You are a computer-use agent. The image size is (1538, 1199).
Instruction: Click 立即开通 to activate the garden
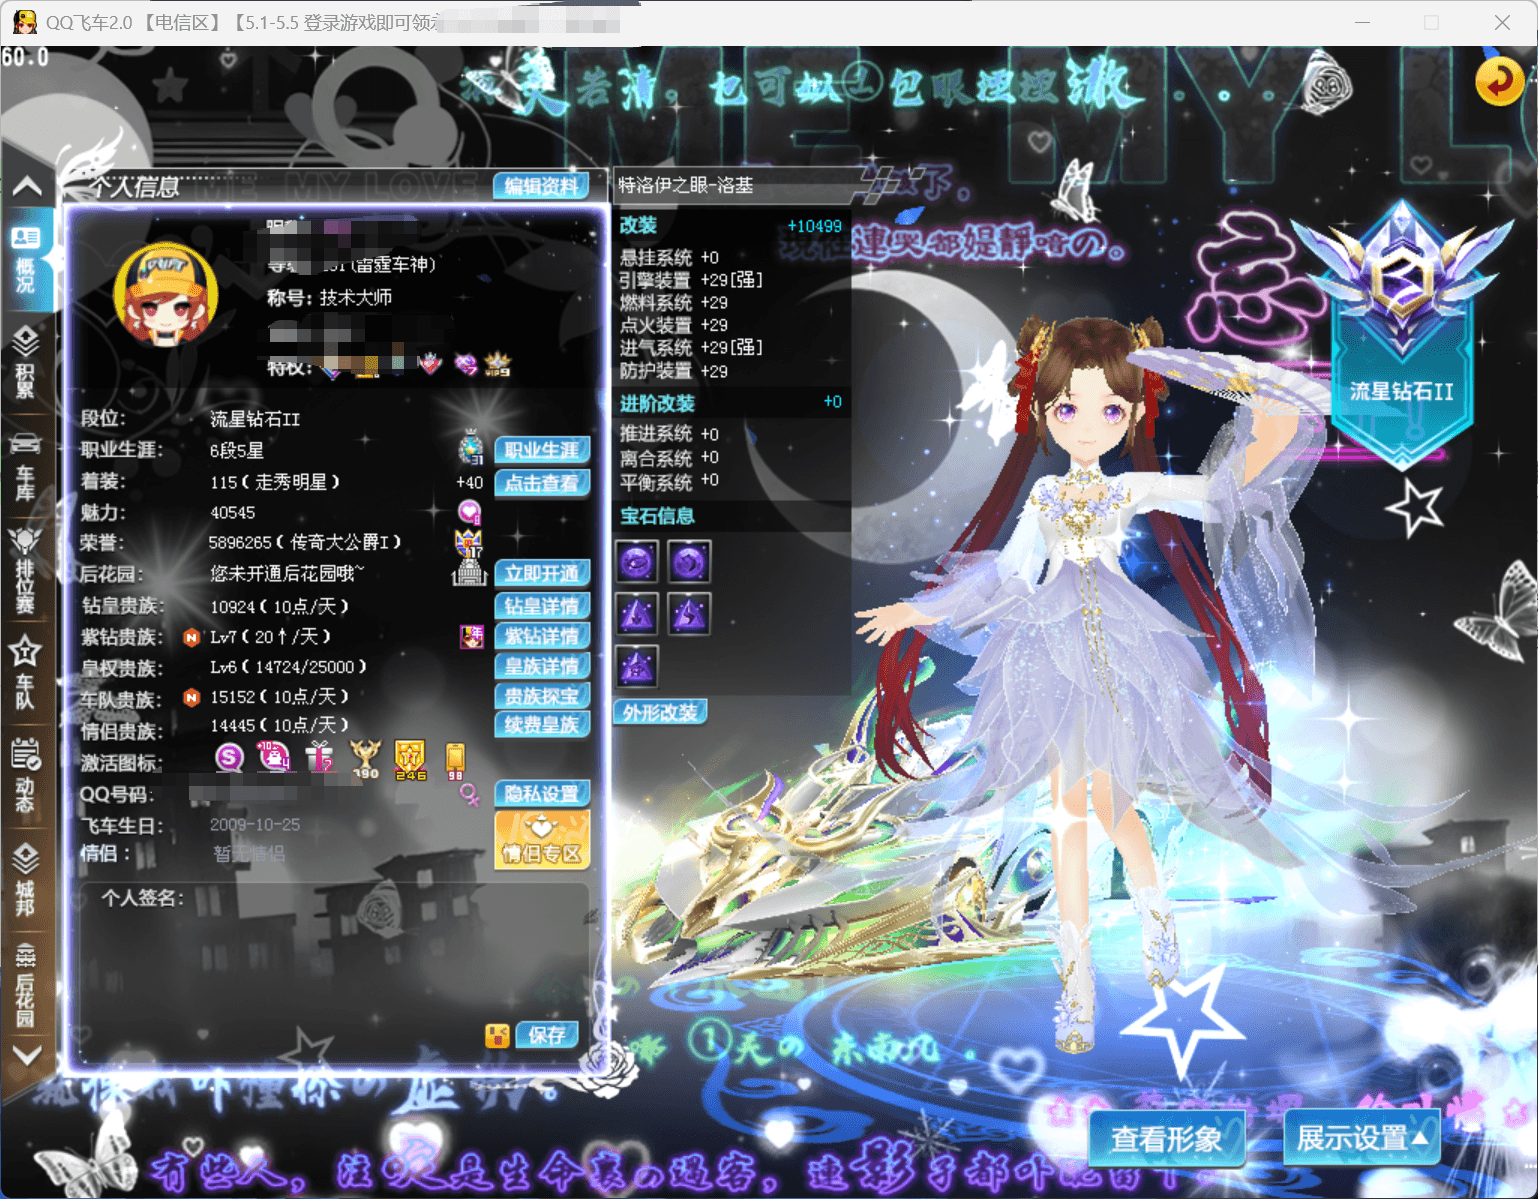point(541,573)
